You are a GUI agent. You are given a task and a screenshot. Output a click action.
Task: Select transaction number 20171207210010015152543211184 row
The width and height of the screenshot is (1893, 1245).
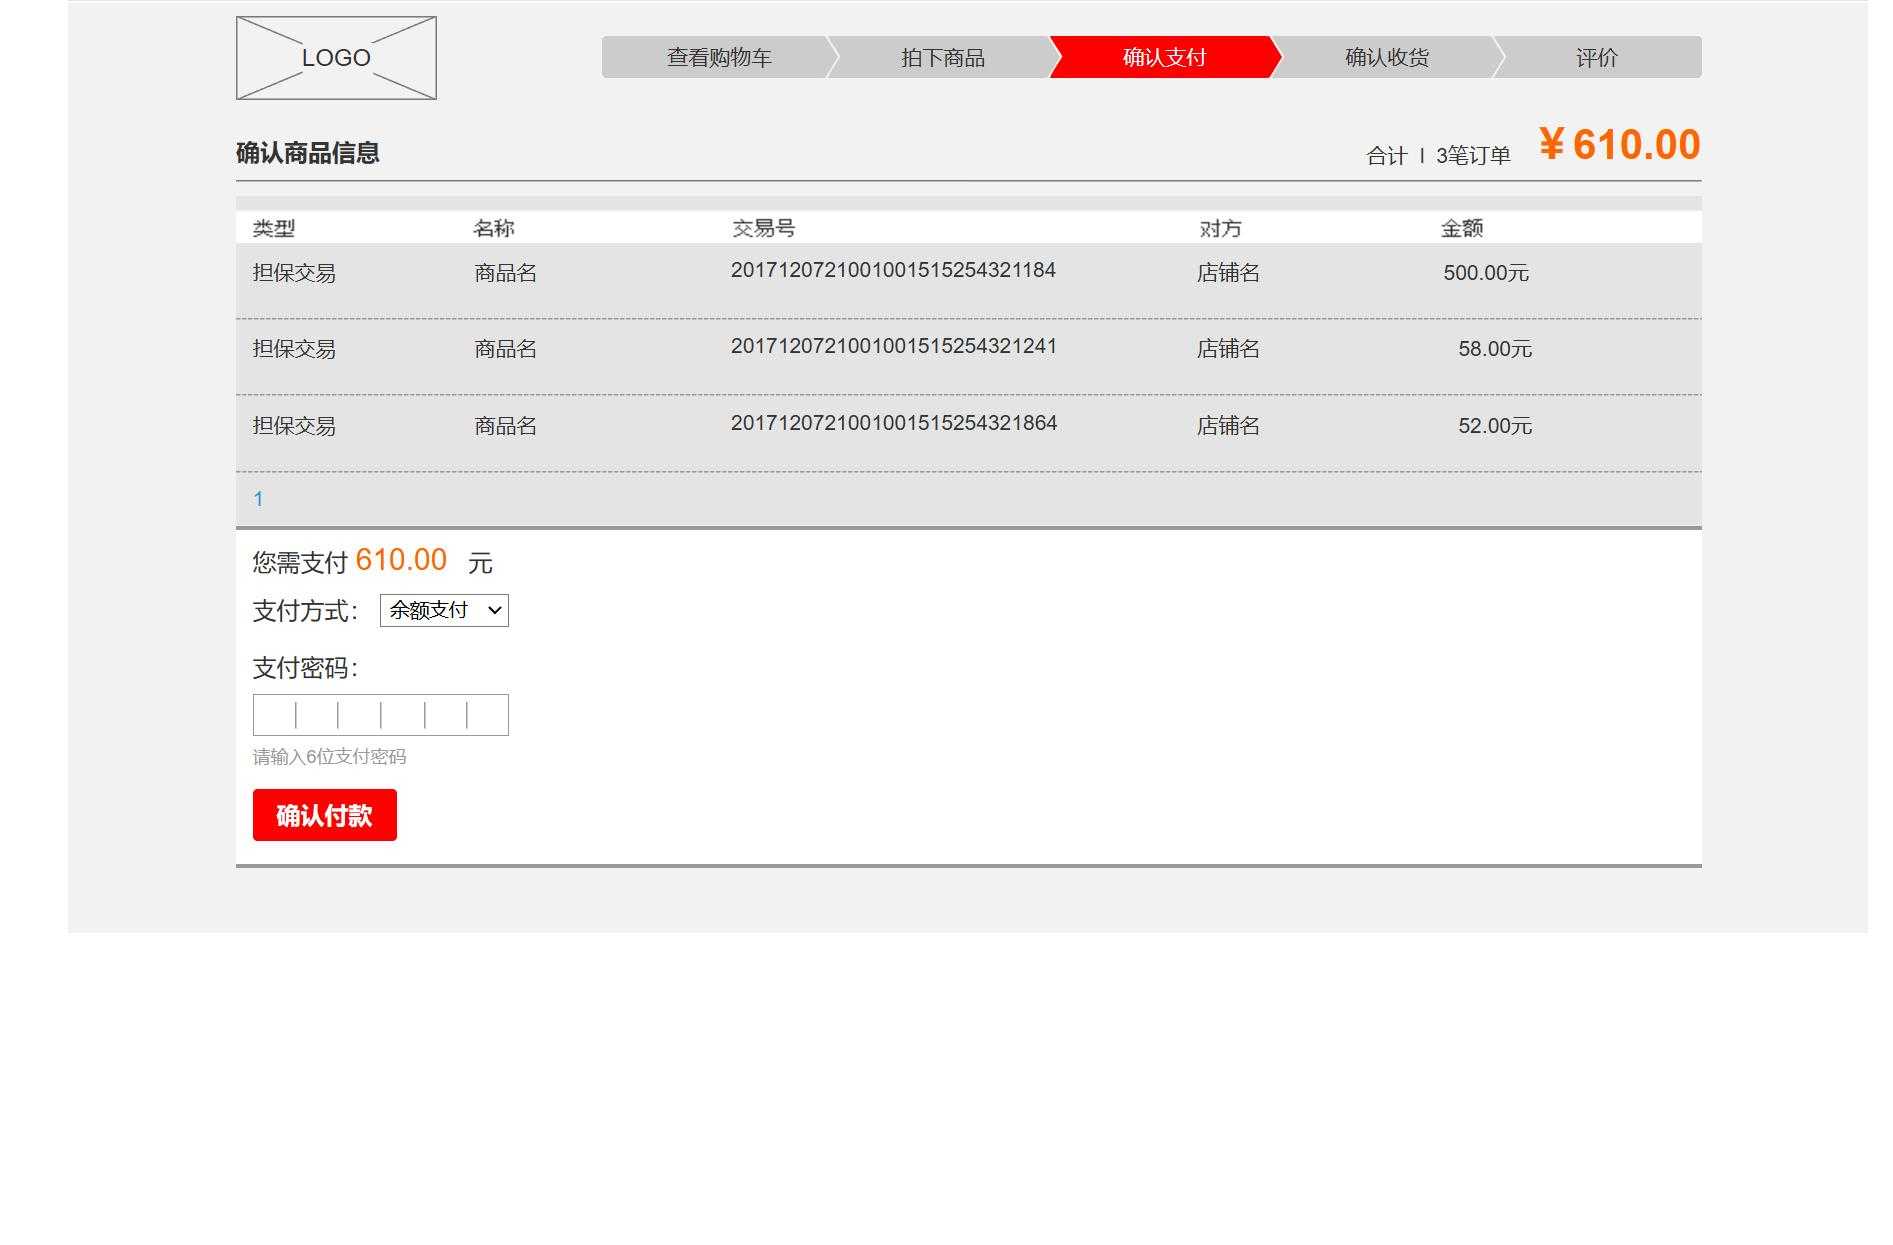[895, 270]
